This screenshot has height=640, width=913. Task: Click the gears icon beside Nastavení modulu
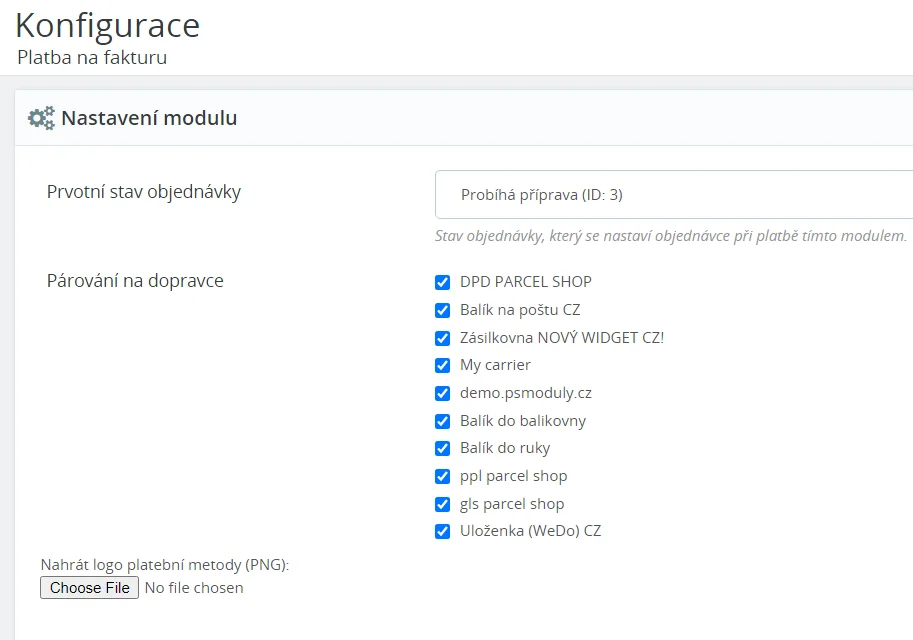coord(41,118)
